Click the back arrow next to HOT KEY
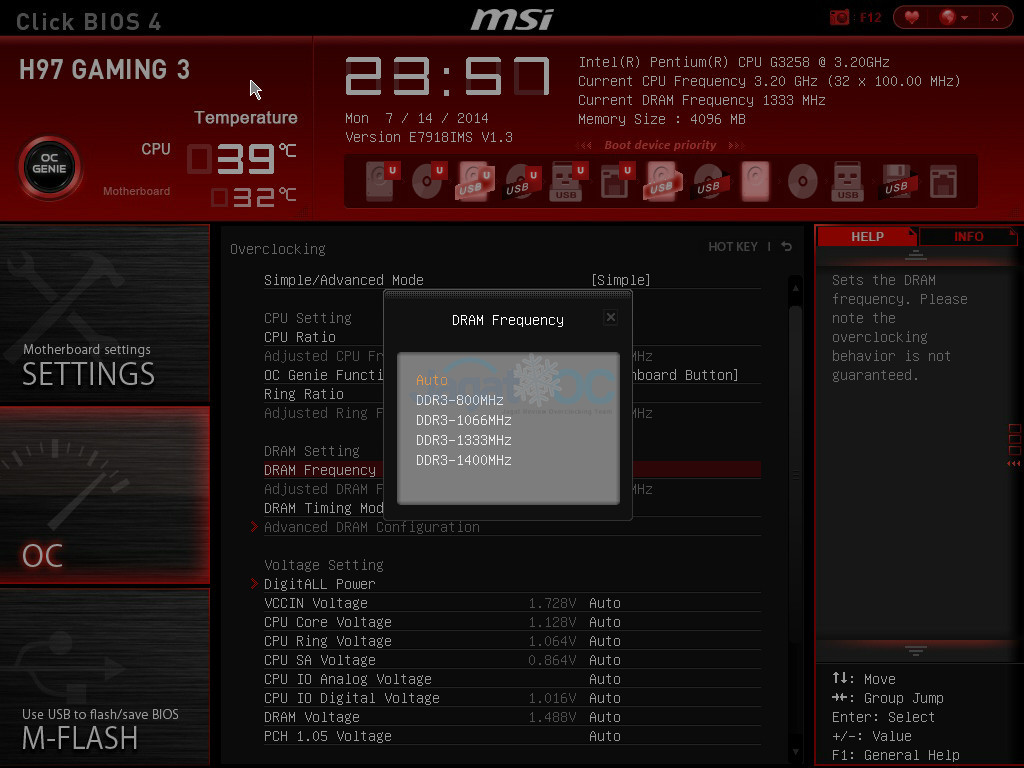 [787, 247]
